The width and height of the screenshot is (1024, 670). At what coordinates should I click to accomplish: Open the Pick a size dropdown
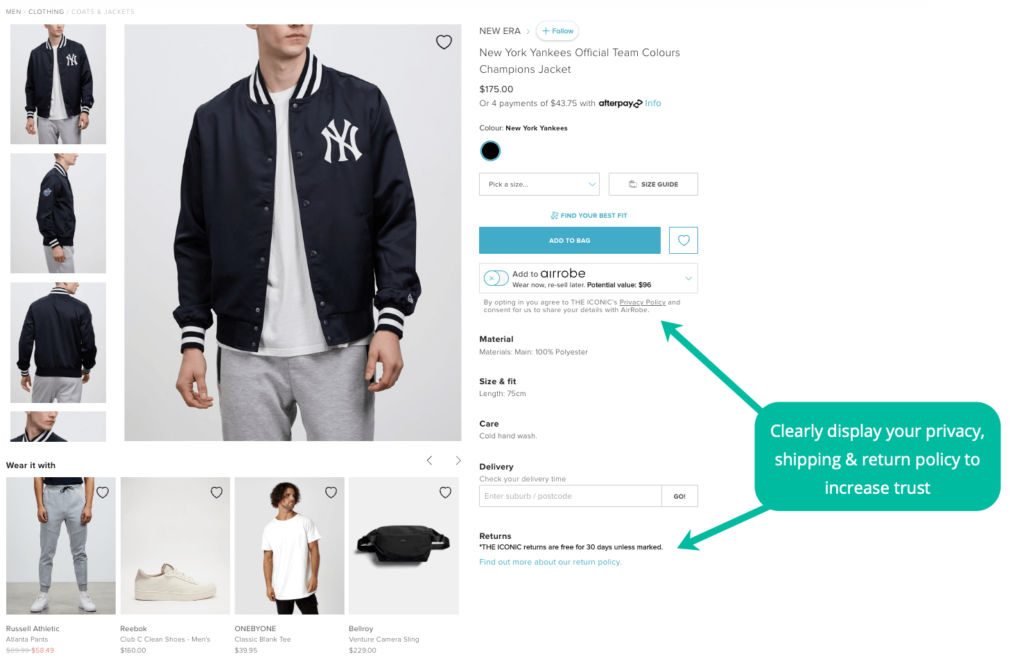click(538, 184)
